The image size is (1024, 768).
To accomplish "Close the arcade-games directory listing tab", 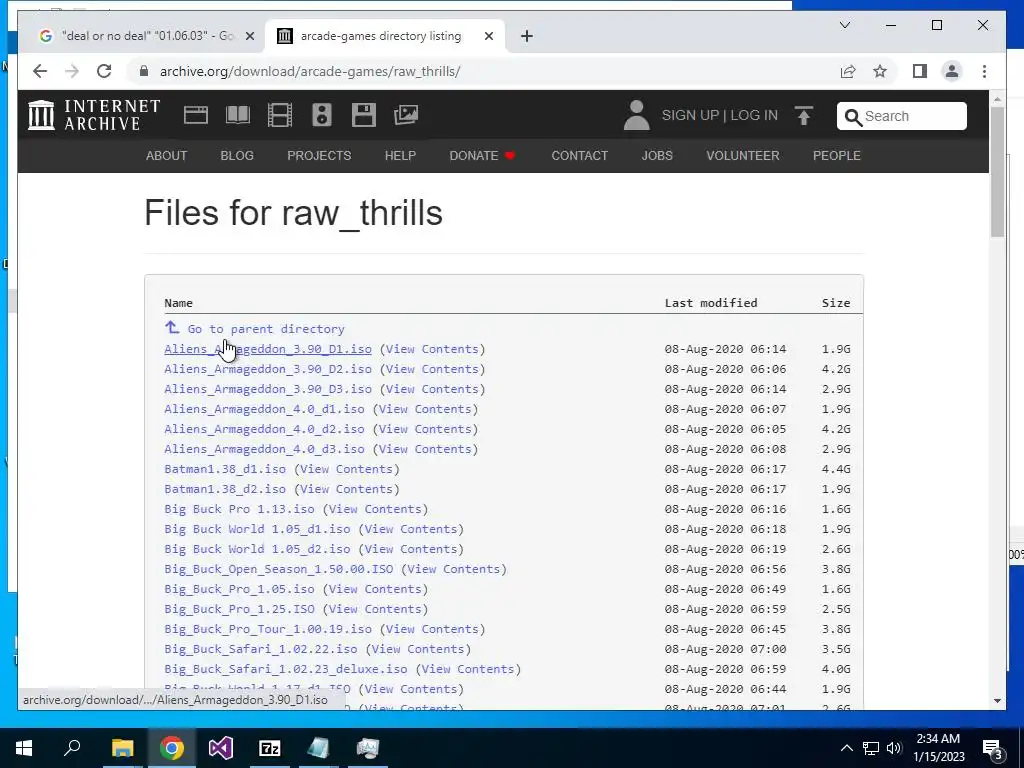I will [488, 37].
